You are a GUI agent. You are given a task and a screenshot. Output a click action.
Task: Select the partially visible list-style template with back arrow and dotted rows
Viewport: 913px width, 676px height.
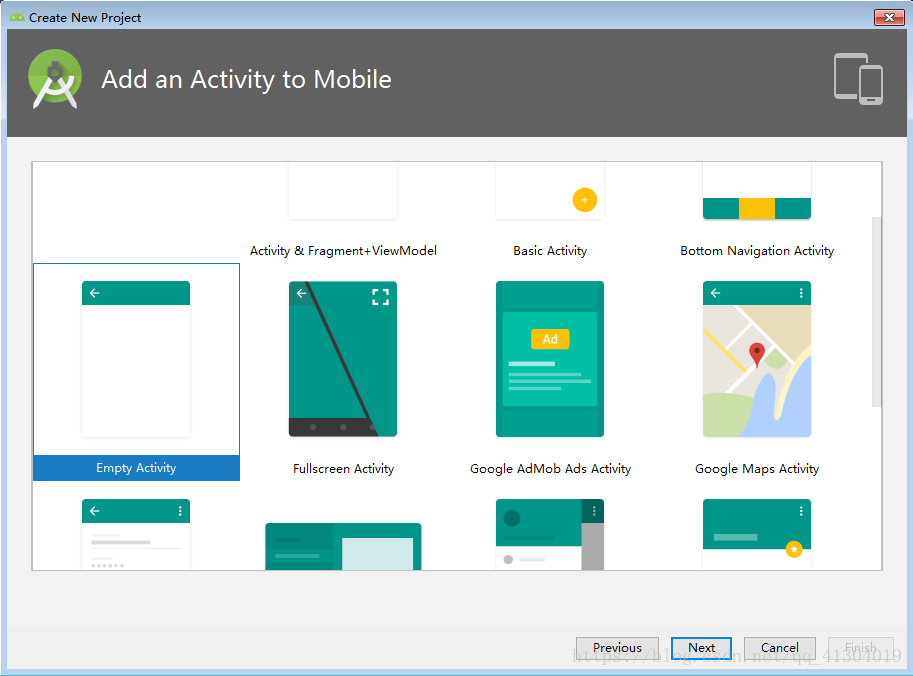[136, 534]
